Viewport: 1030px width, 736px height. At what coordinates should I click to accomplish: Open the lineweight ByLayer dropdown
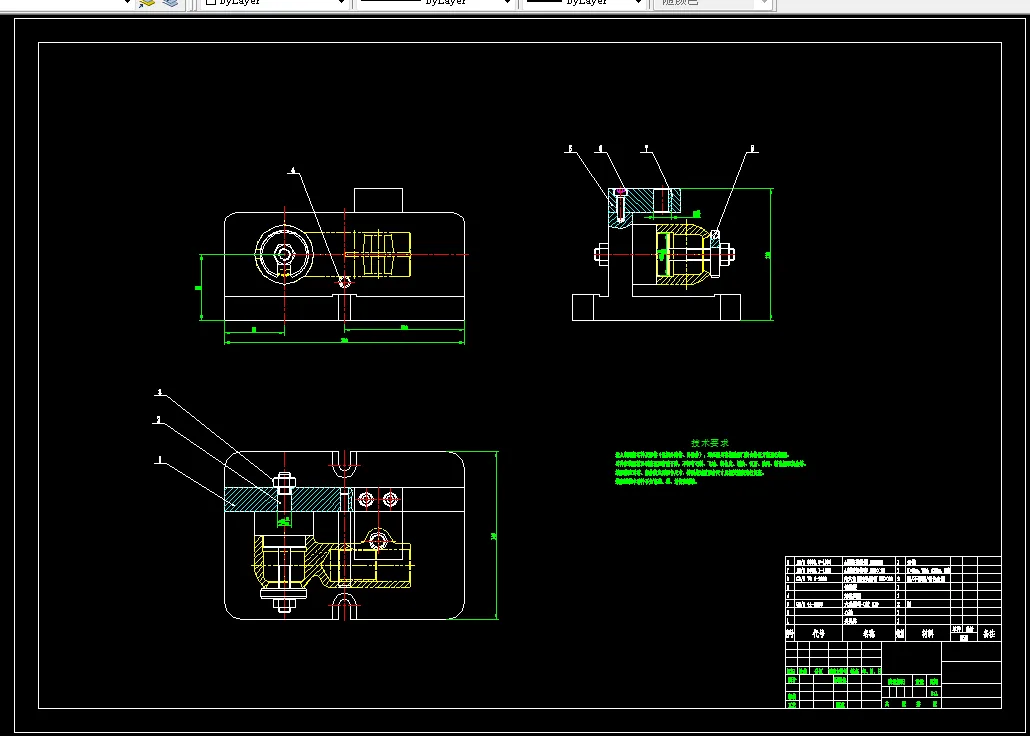tap(584, 3)
